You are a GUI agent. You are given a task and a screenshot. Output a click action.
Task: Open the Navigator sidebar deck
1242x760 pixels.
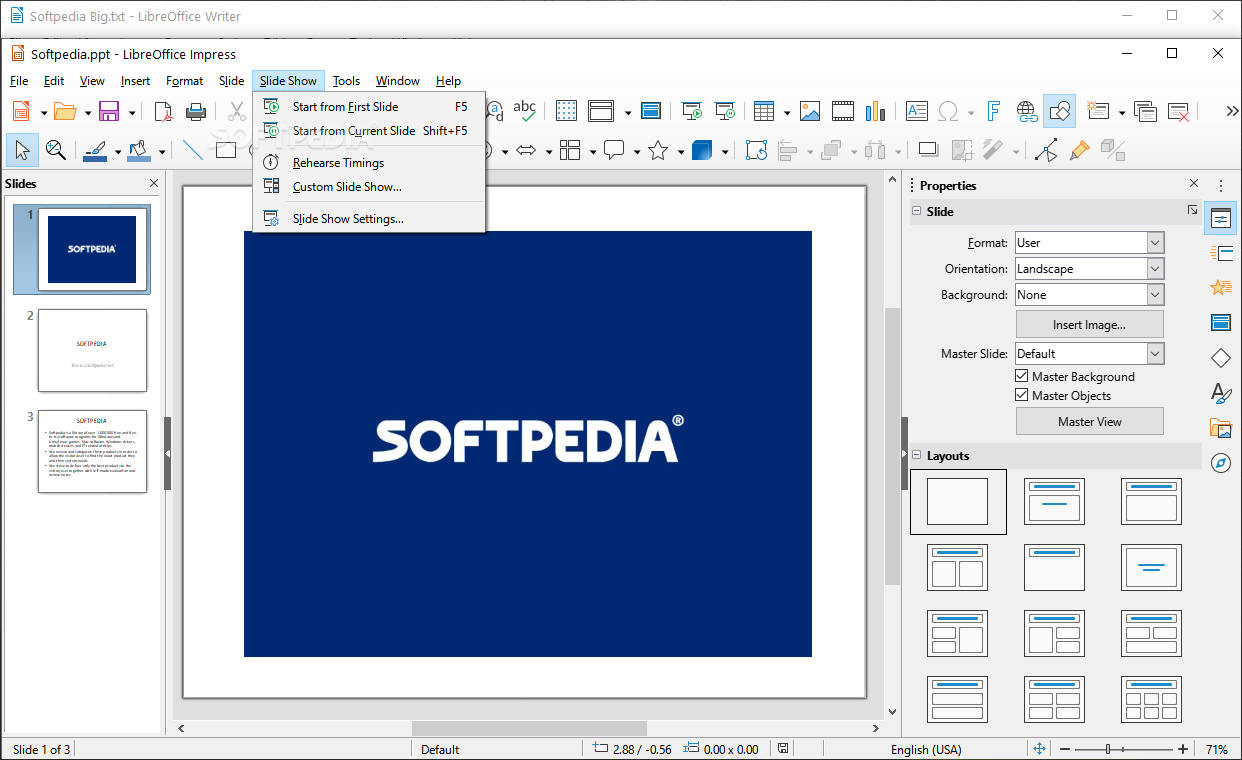(1221, 462)
